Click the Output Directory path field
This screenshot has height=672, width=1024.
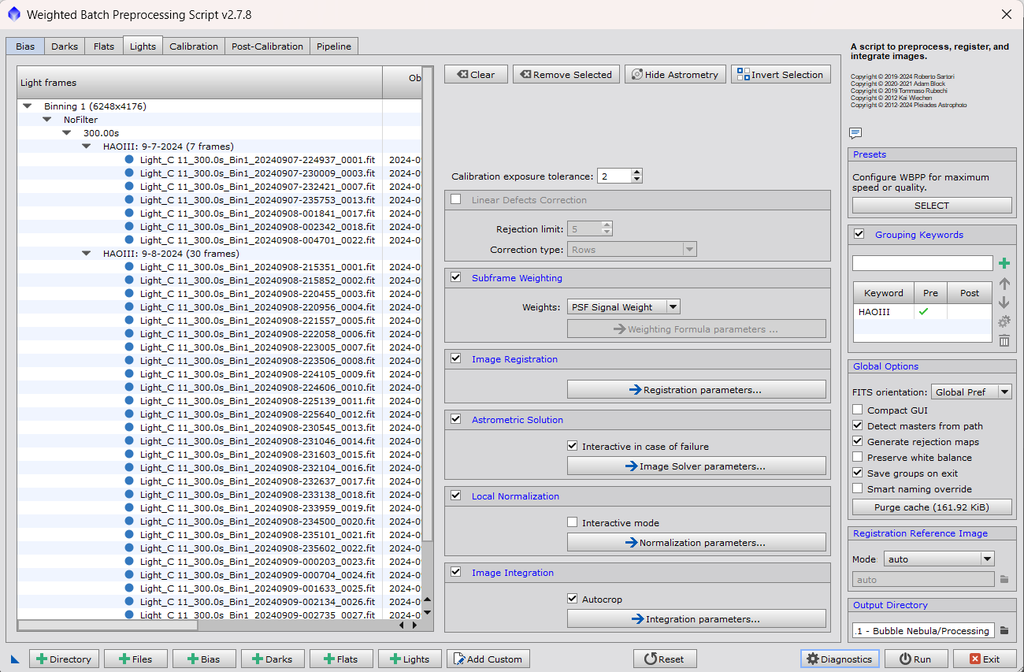(x=923, y=630)
